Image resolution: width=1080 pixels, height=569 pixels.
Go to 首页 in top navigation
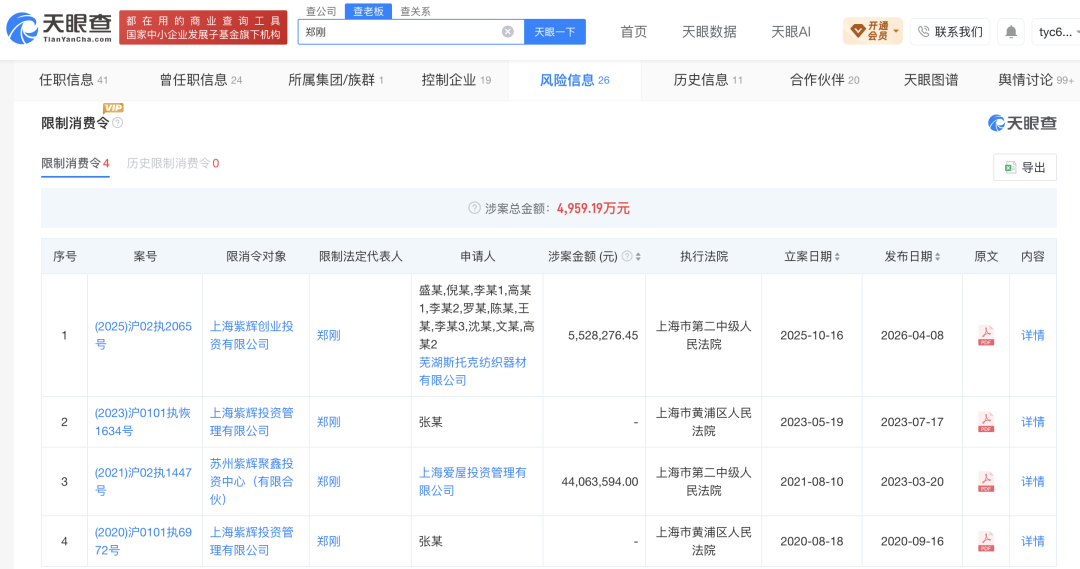pyautogui.click(x=633, y=32)
